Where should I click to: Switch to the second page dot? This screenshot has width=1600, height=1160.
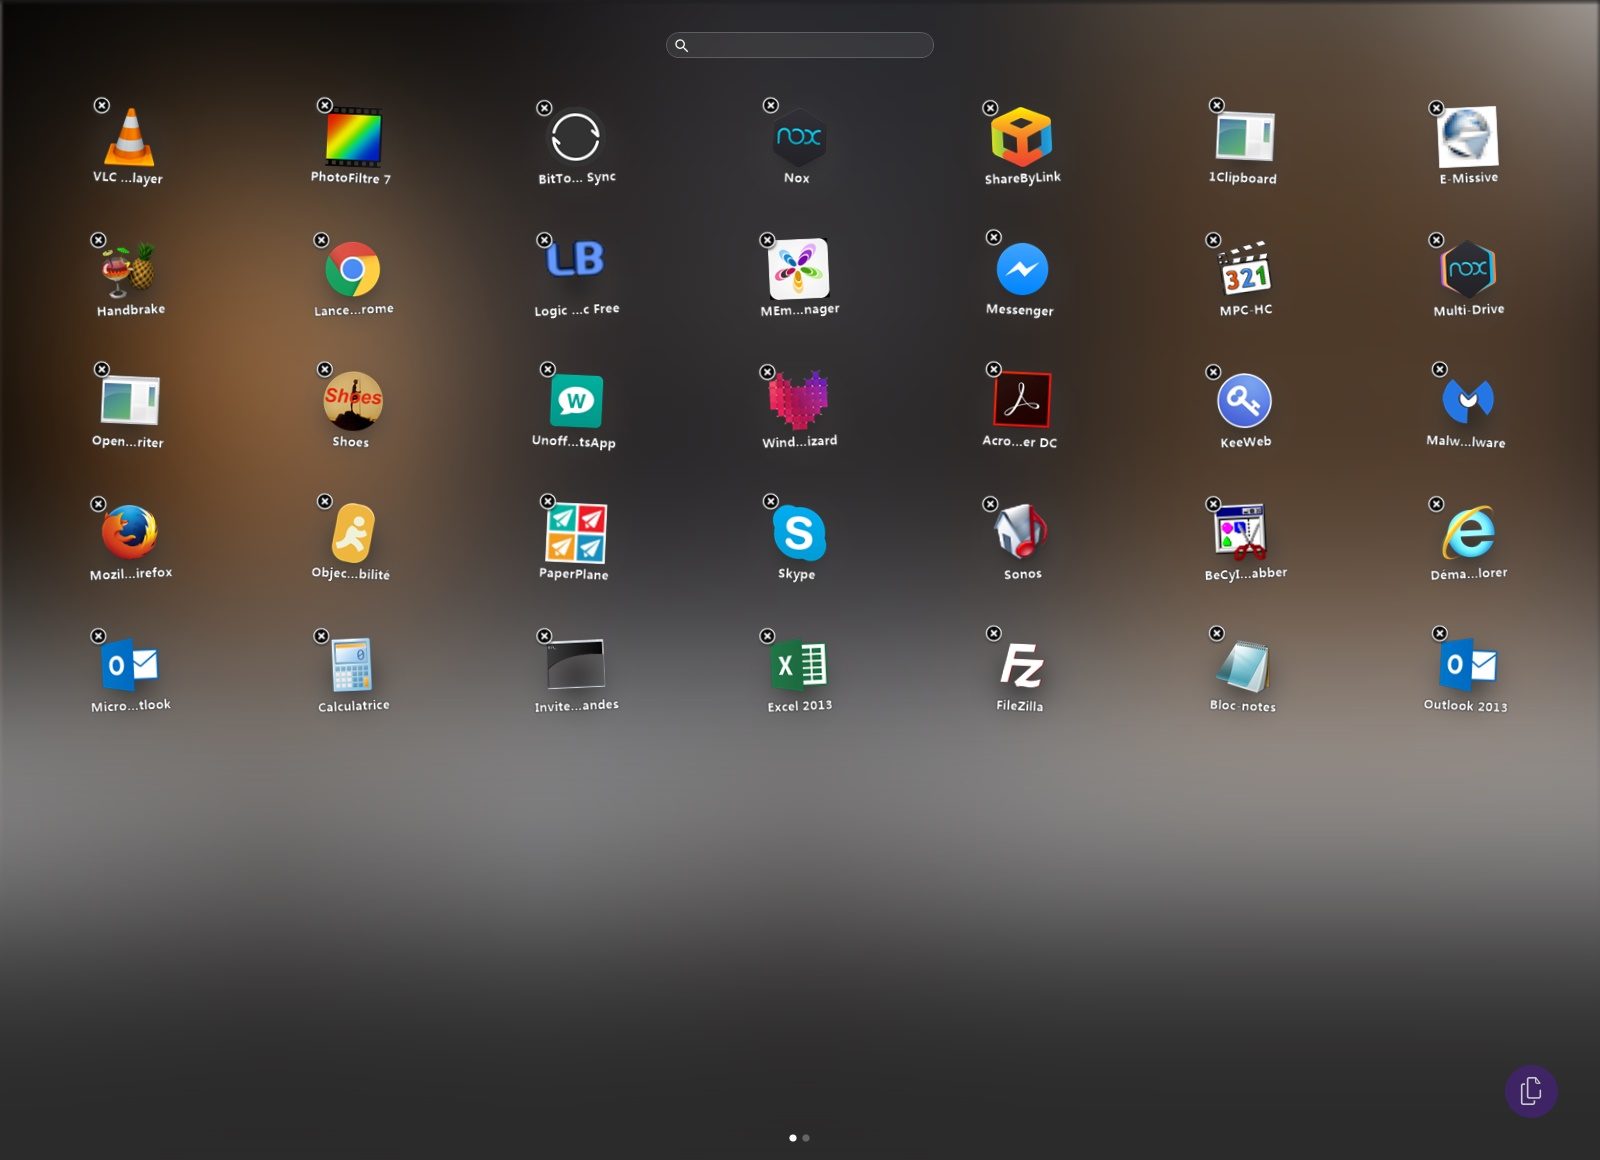coord(806,1138)
